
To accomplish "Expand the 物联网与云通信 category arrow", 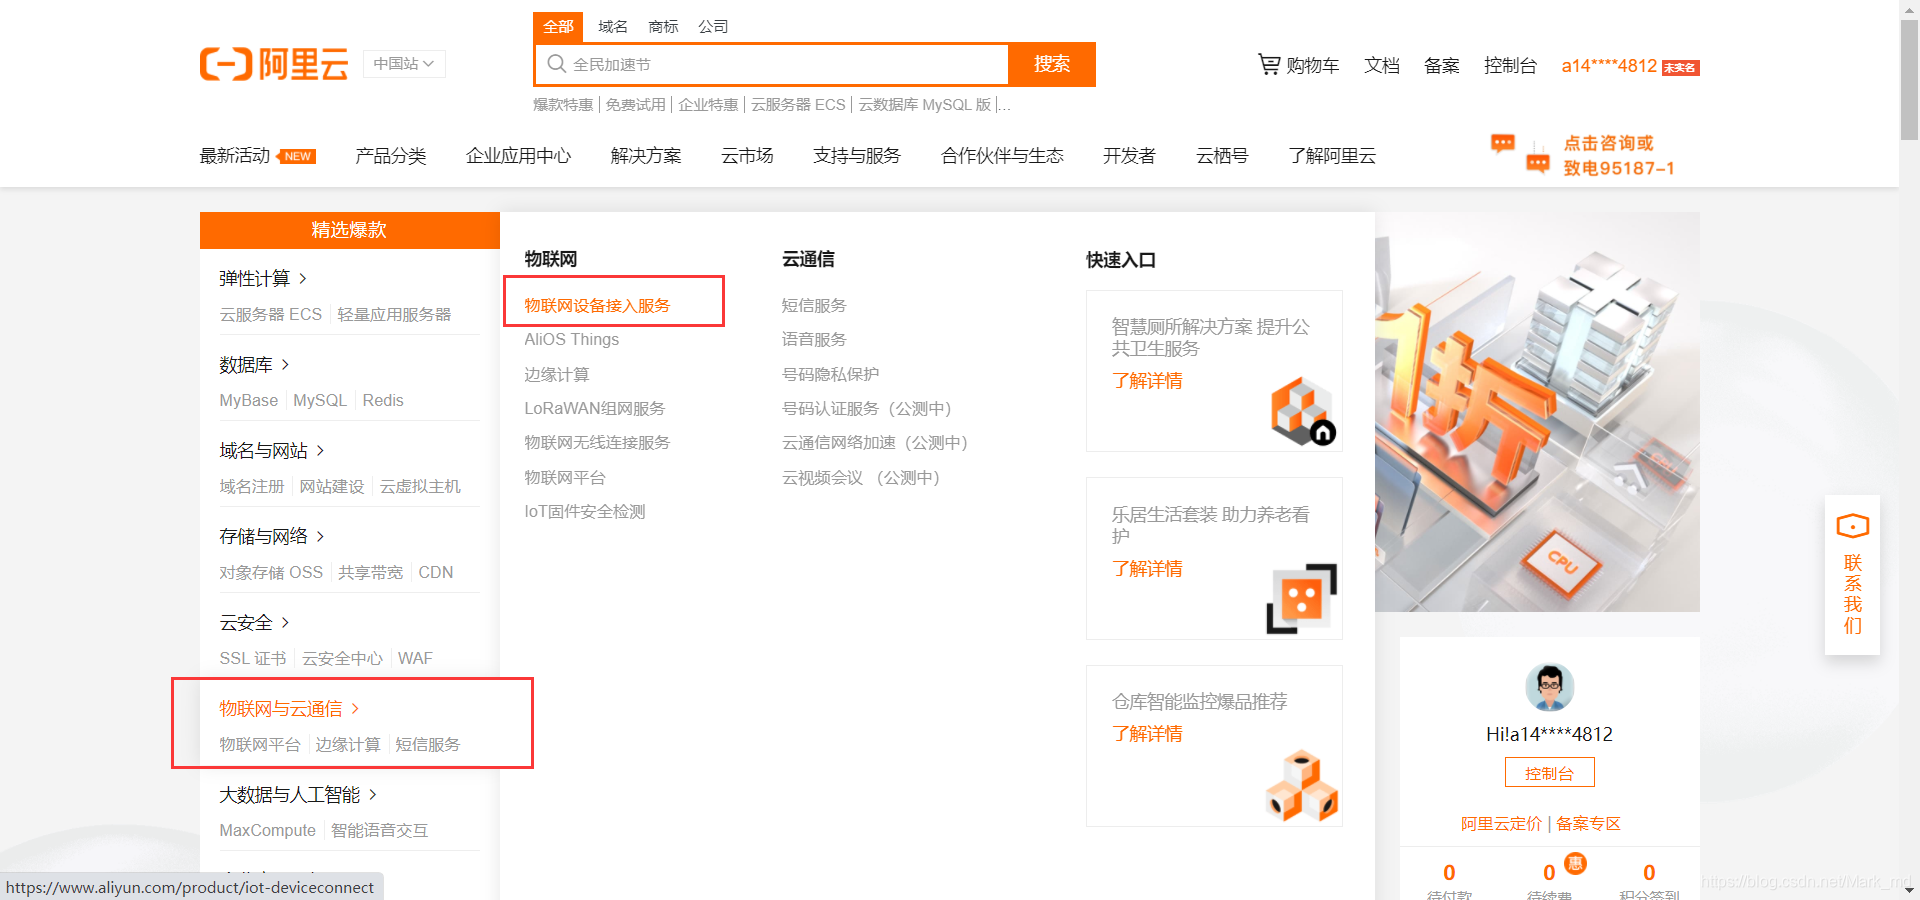I will (355, 708).
